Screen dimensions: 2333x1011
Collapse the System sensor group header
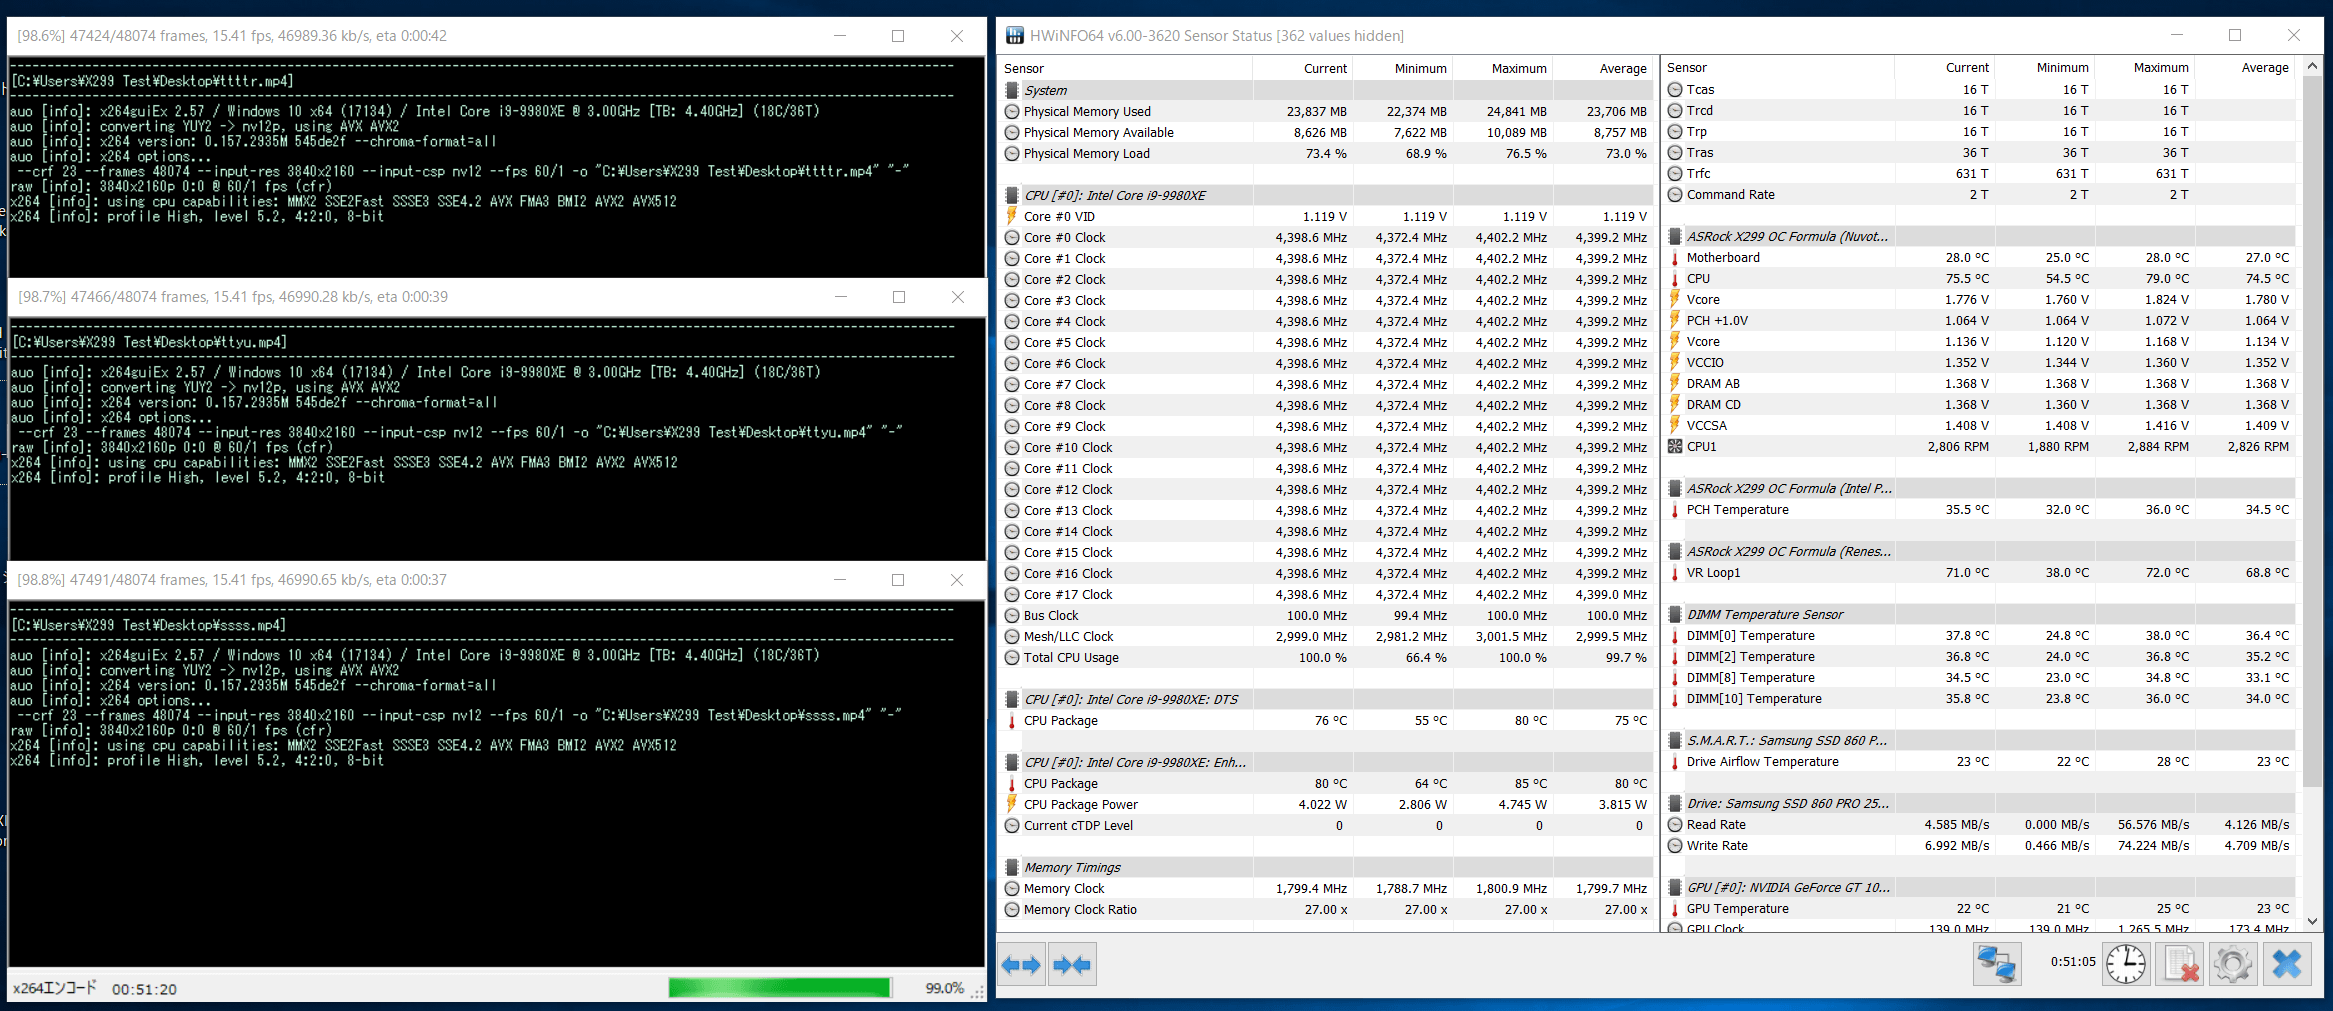pyautogui.click(x=1046, y=90)
